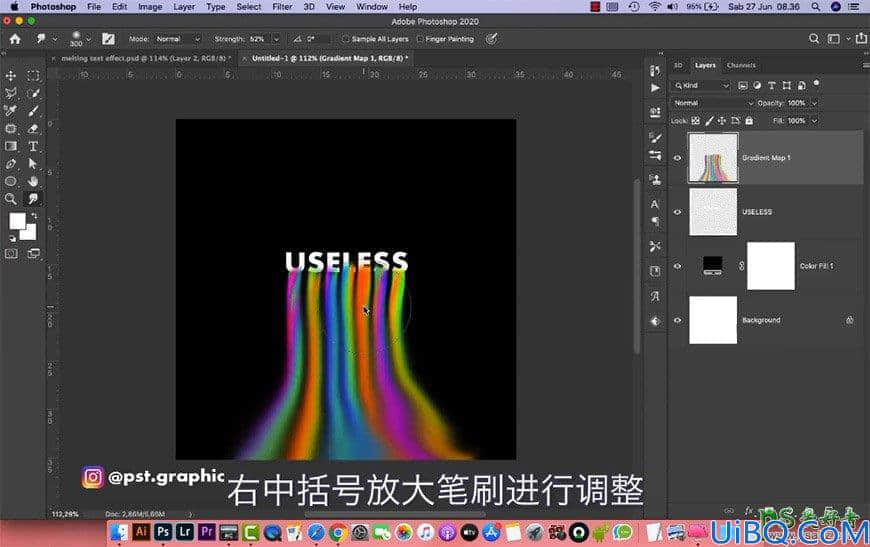Screen dimensions: 870x547
Task: Toggle Quick Mask mode icon
Action: [x=11, y=254]
